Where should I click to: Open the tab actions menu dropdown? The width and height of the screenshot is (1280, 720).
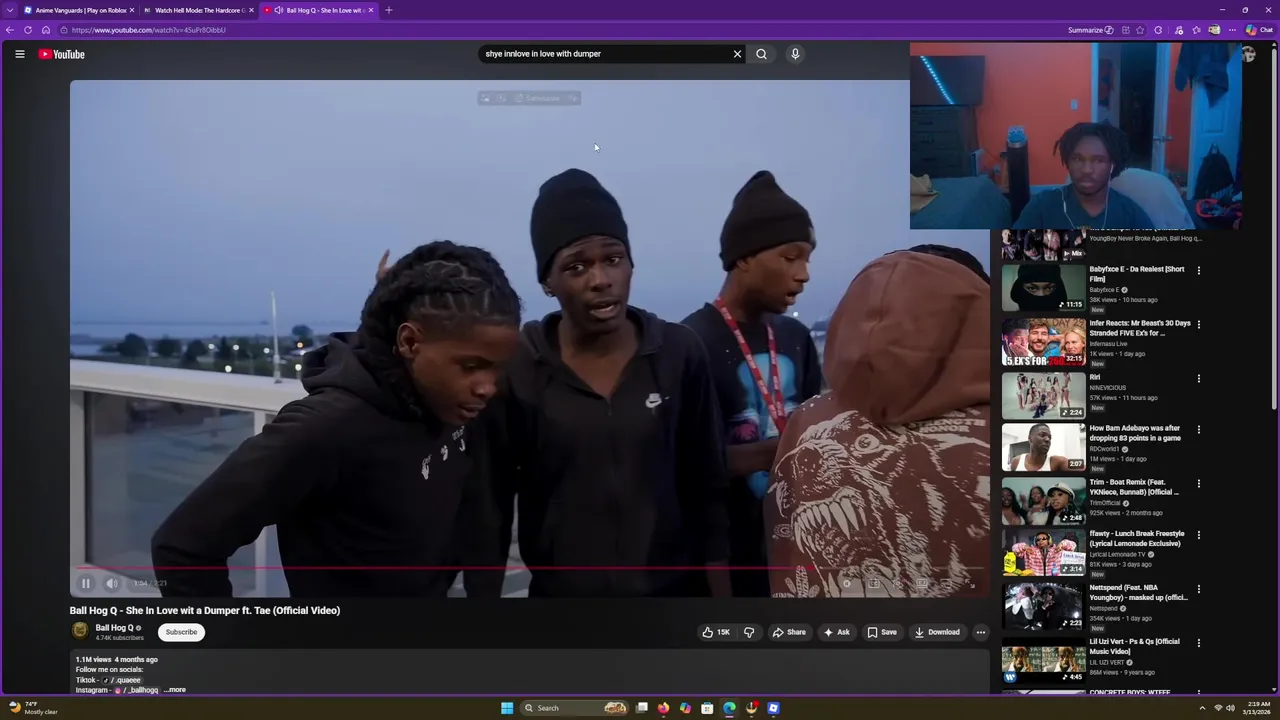[12, 10]
